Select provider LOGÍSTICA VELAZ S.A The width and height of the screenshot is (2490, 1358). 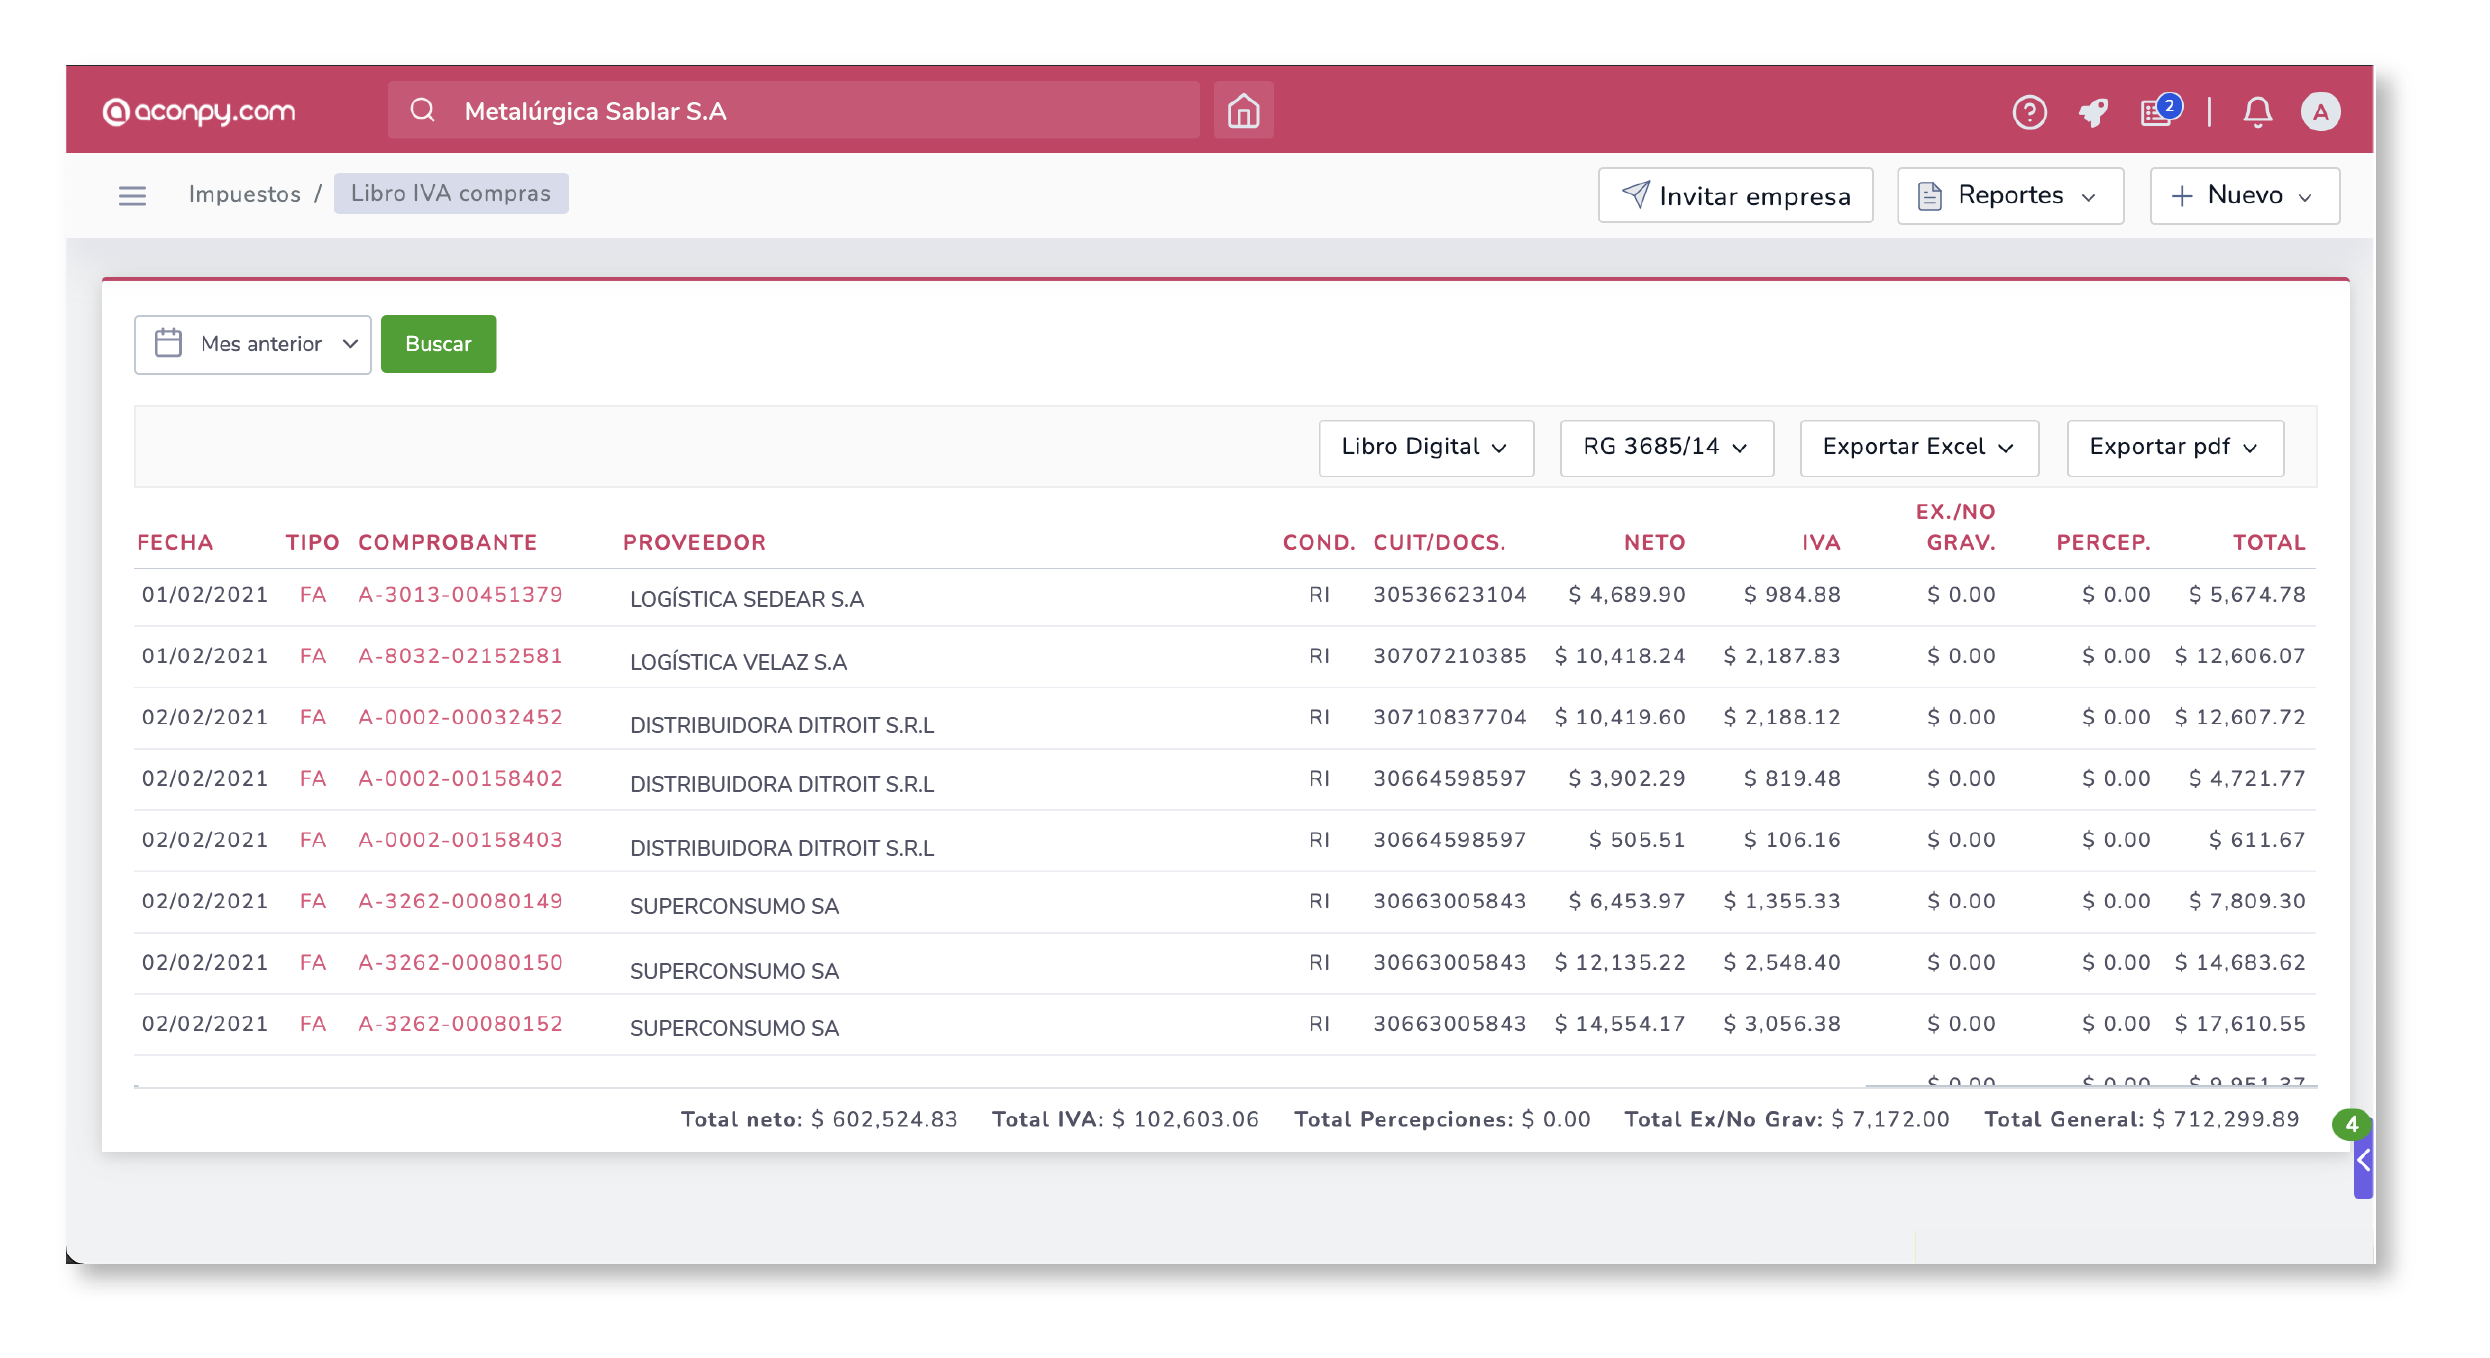[738, 662]
